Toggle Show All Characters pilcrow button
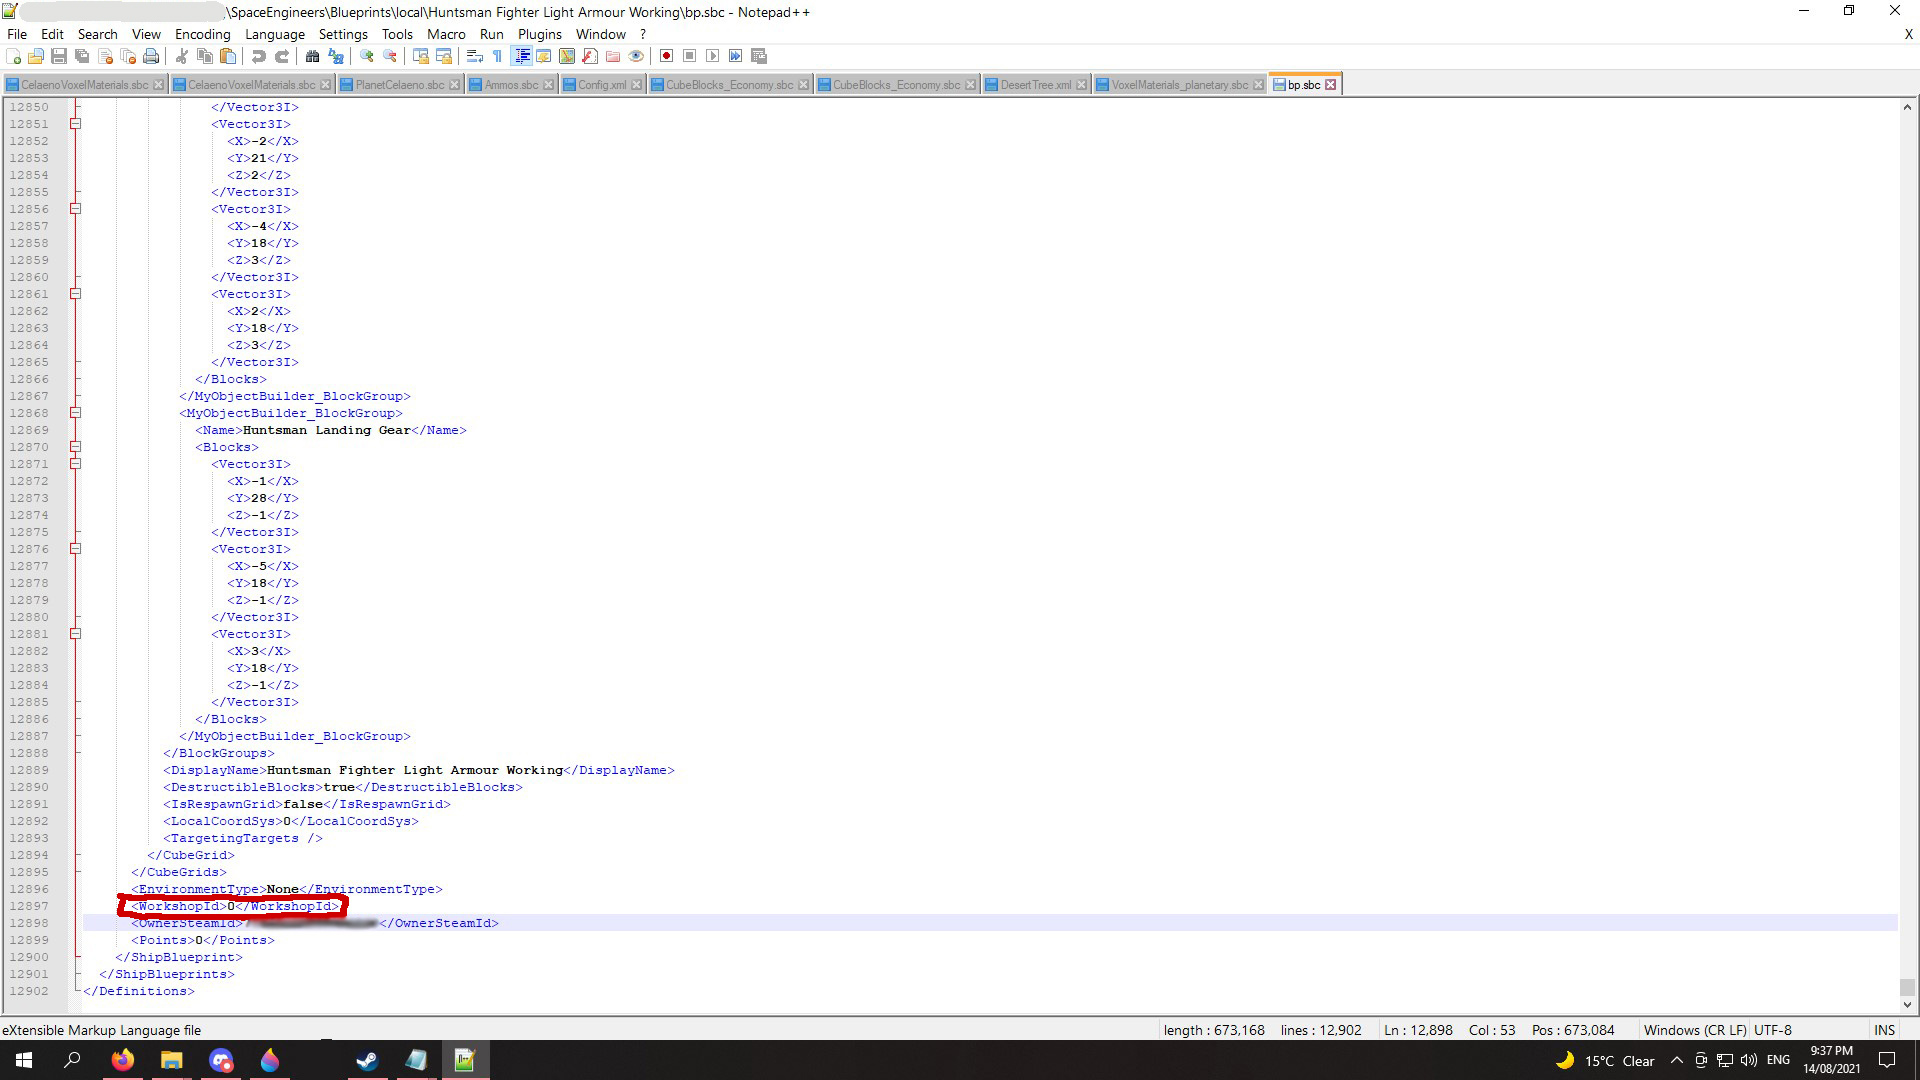Screen dimensions: 1920x1080 [x=497, y=56]
